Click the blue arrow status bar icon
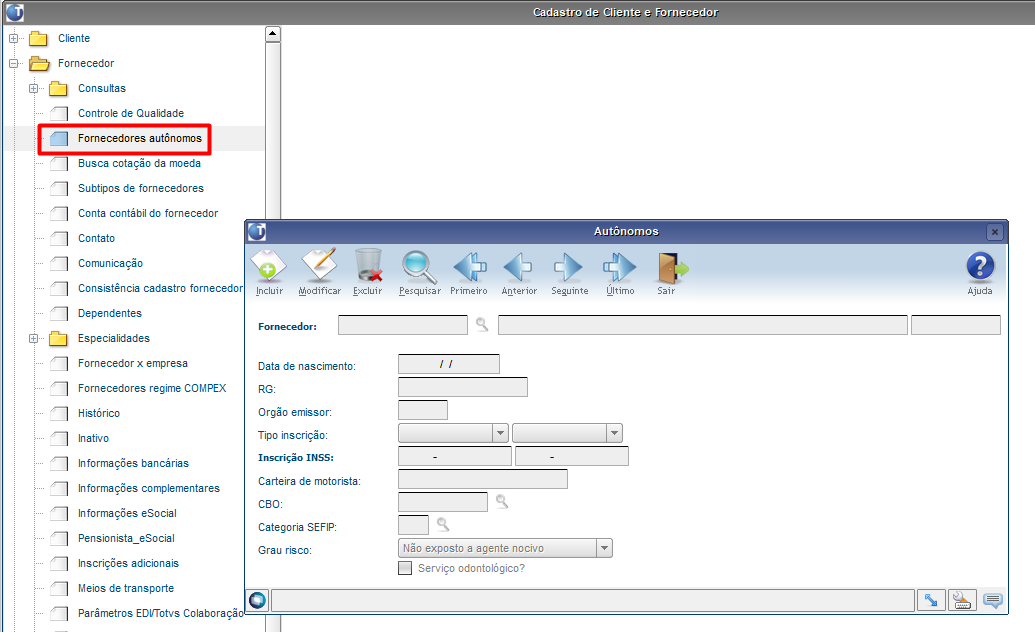This screenshot has width=1035, height=632. click(x=931, y=600)
